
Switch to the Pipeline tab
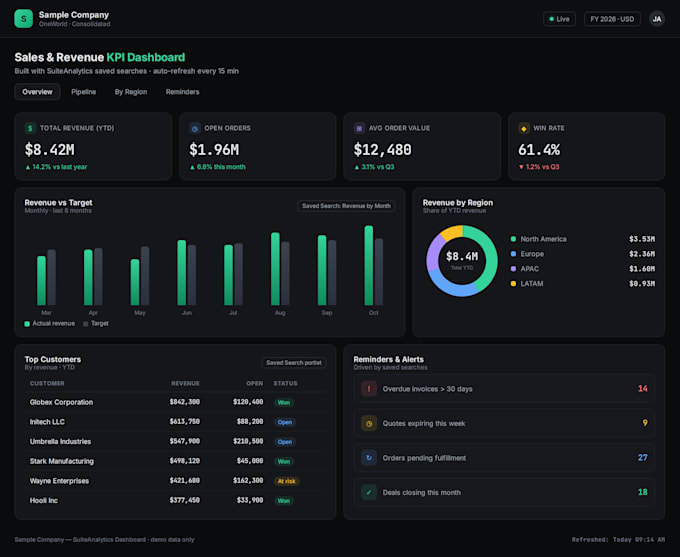point(84,92)
